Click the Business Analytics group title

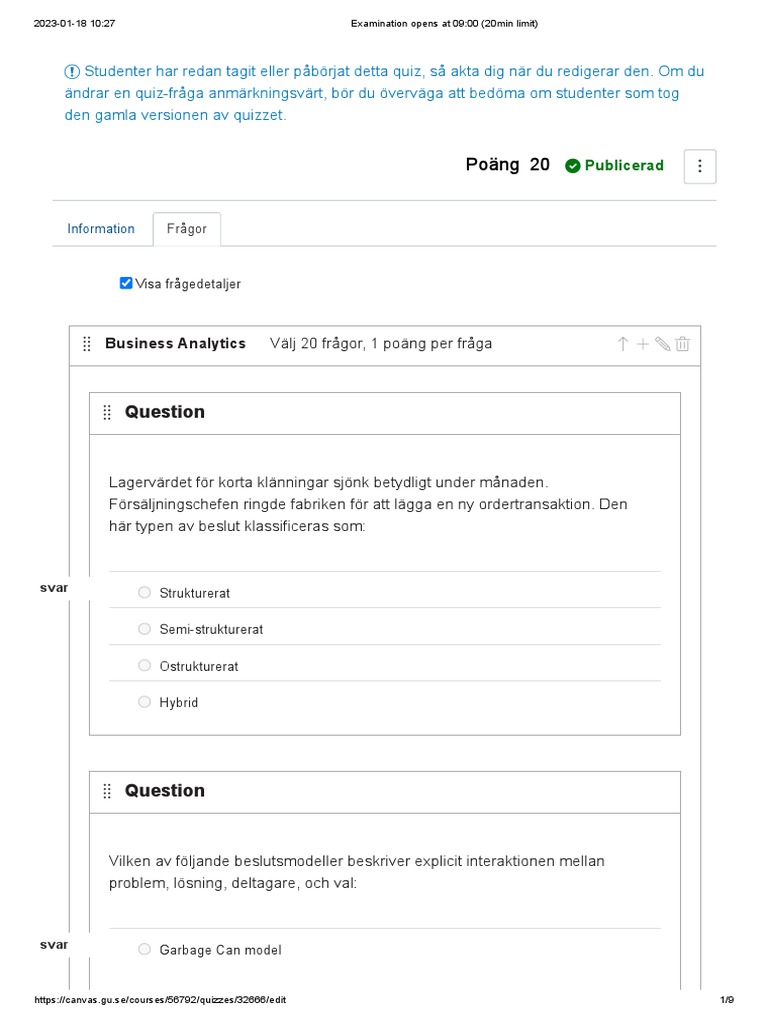point(175,344)
